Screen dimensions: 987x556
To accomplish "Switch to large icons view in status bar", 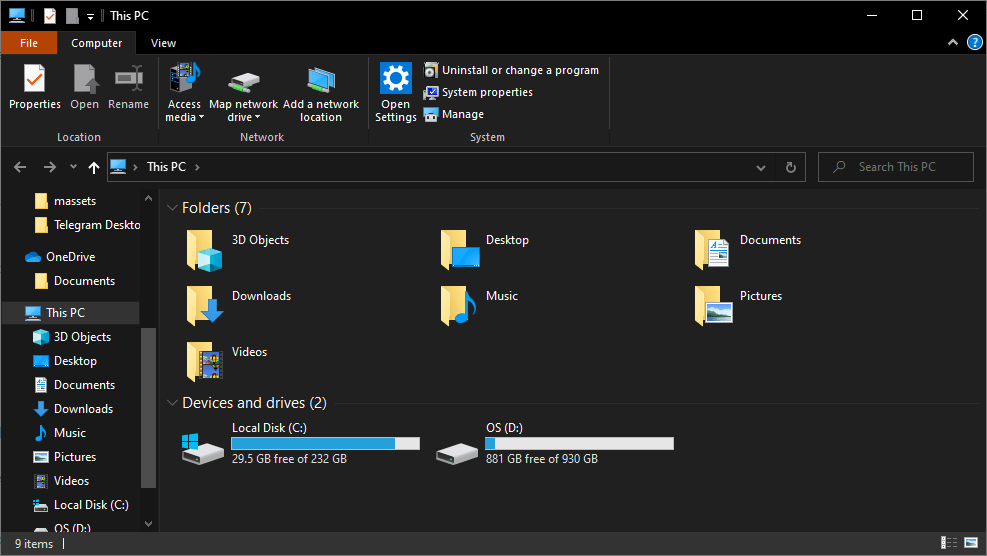I will pos(970,543).
